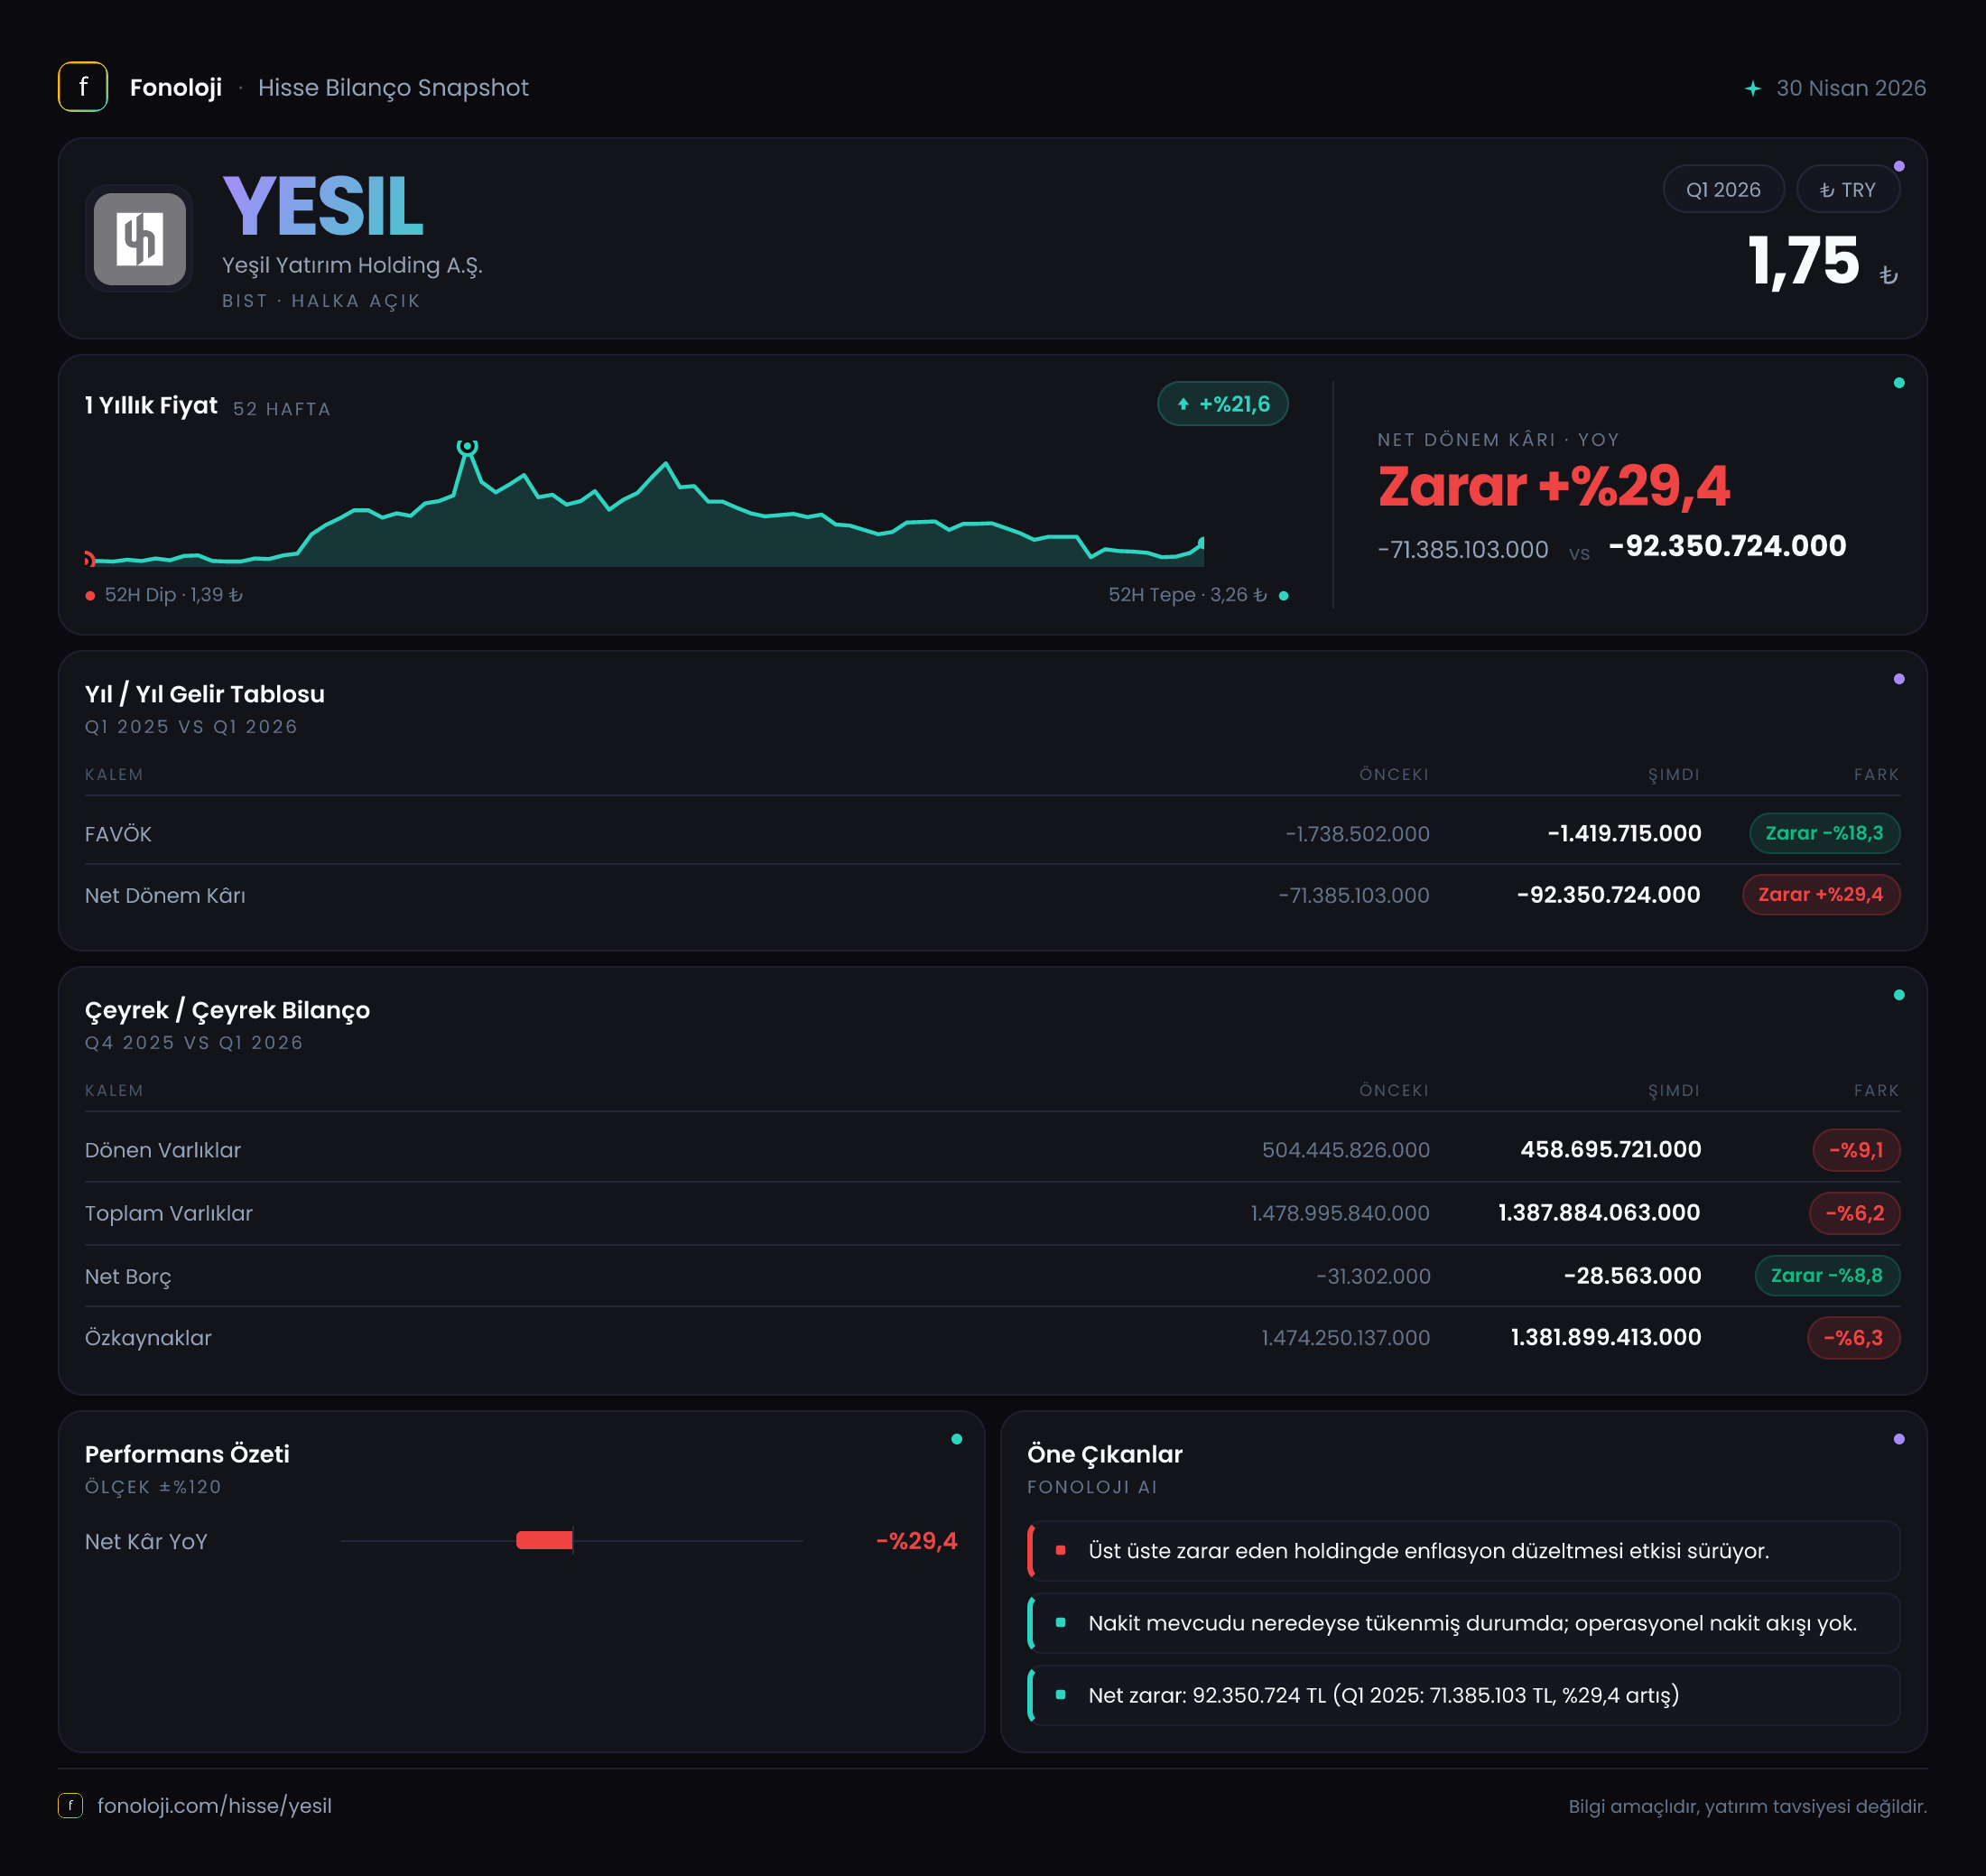Viewport: 1986px width, 1876px height.
Task: Click the small Fonoloji icon in footer
Action: coord(70,1805)
